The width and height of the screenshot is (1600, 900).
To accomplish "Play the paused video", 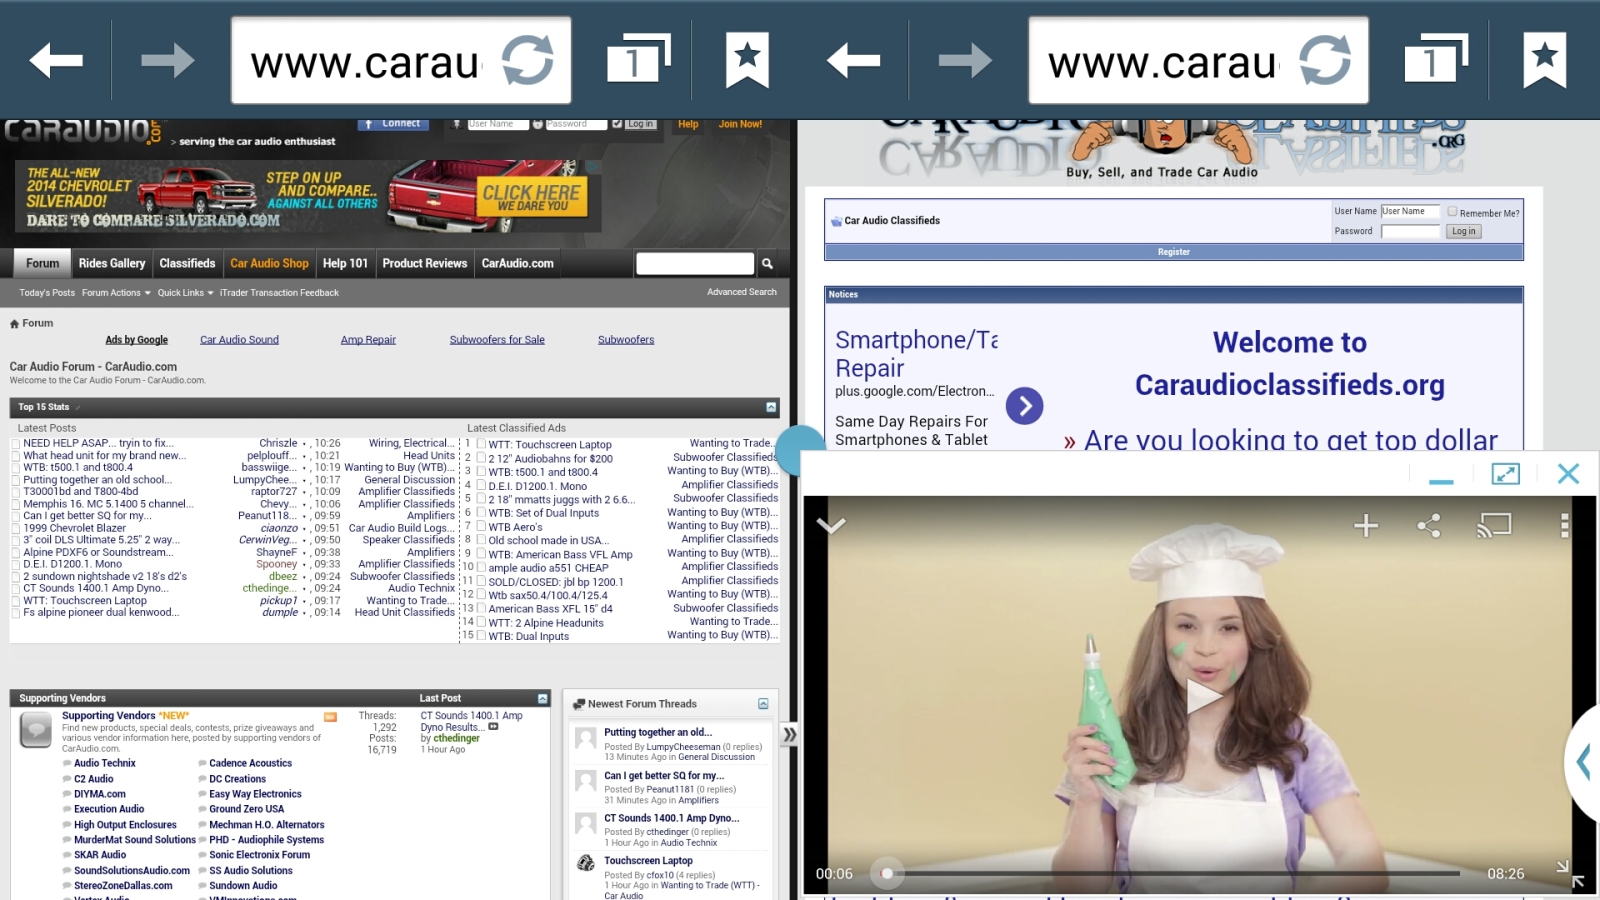I will tap(1201, 697).
